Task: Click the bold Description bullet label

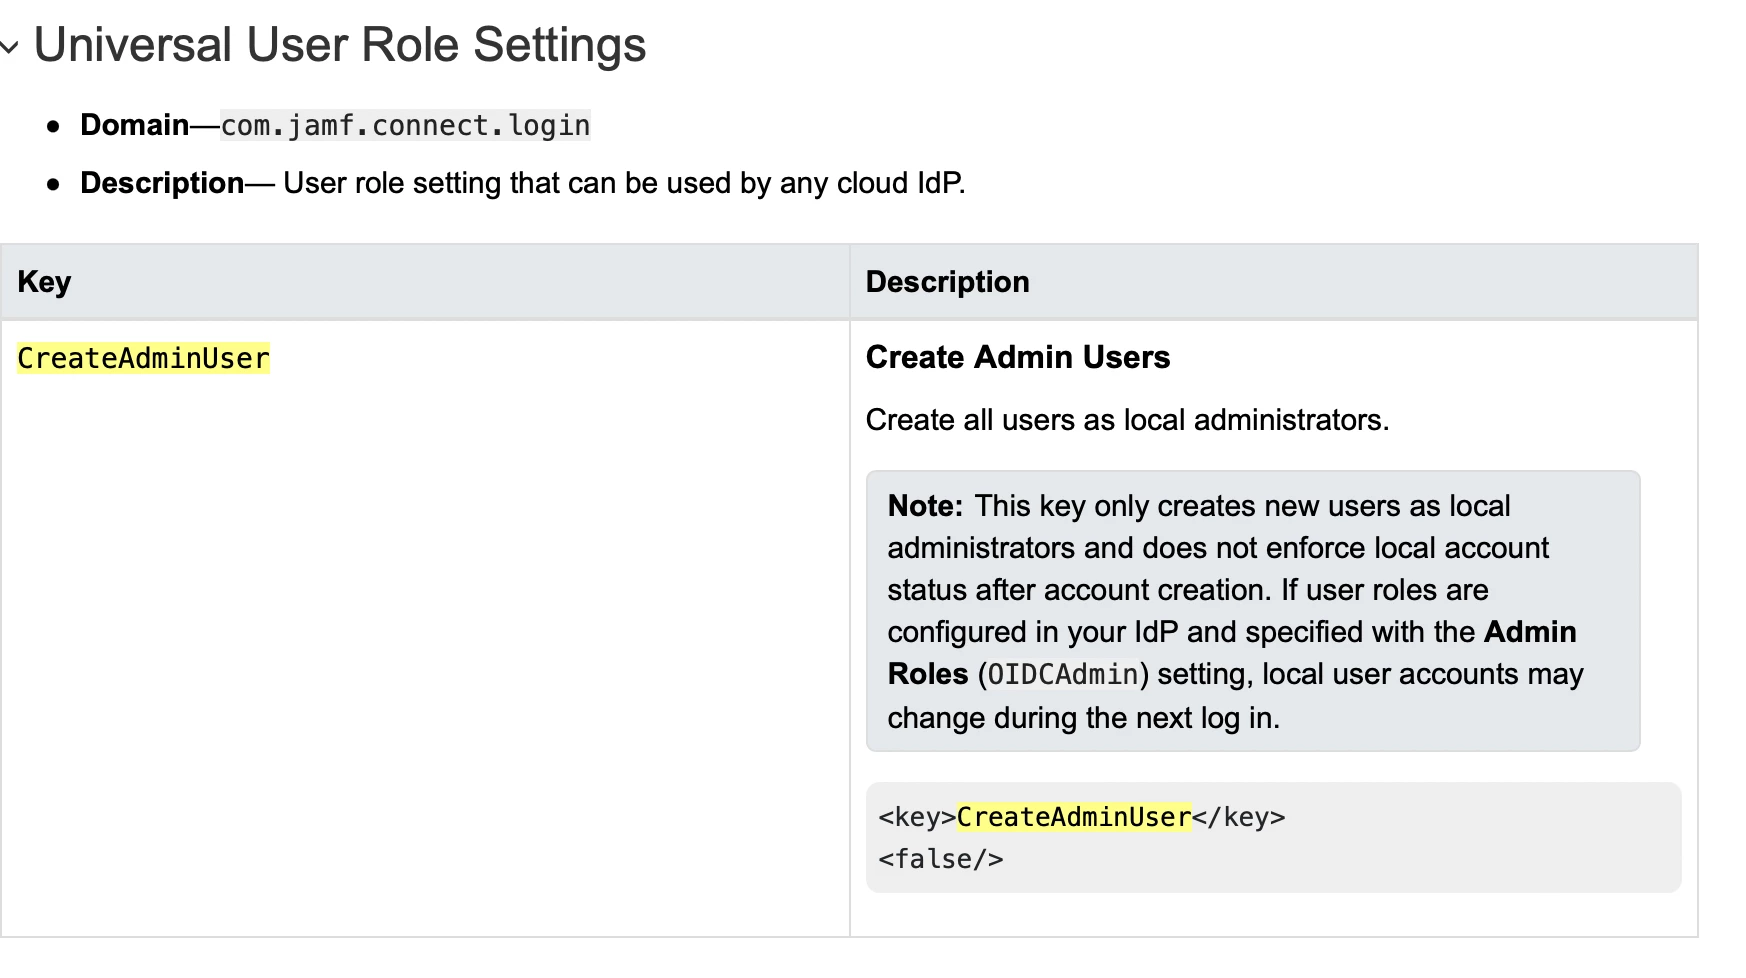Action: [x=162, y=183]
